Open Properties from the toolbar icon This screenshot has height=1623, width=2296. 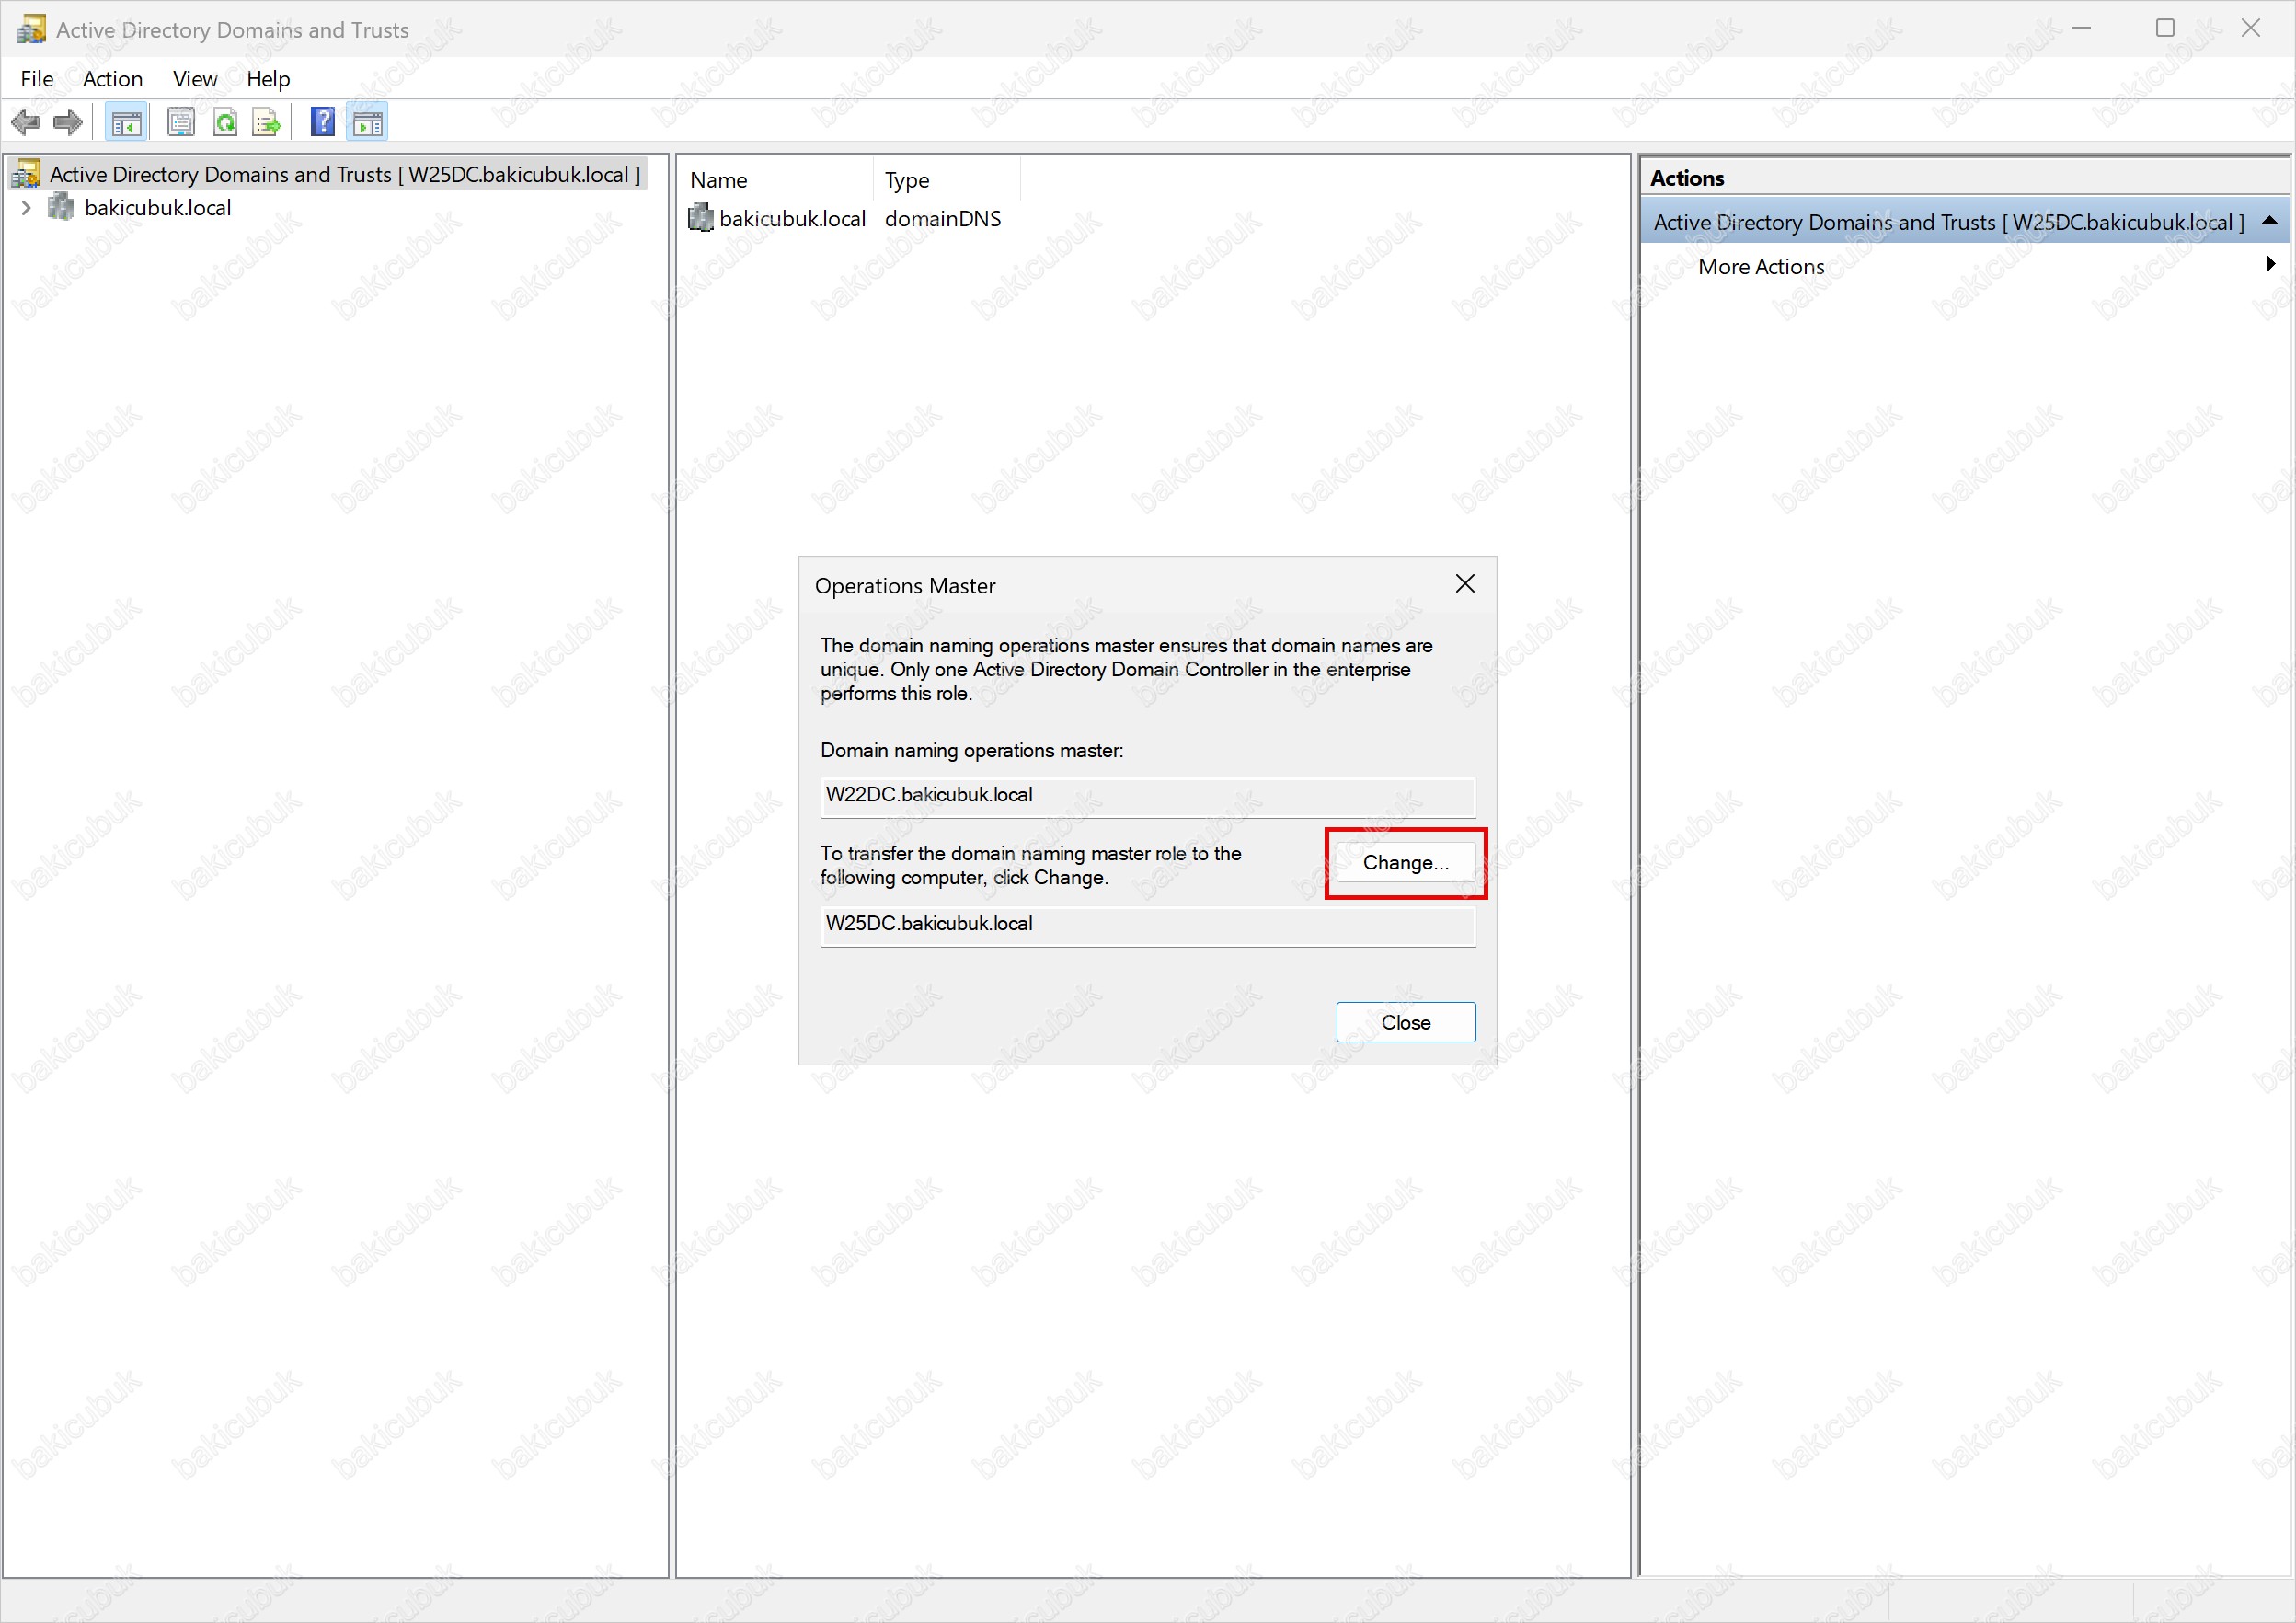point(181,123)
